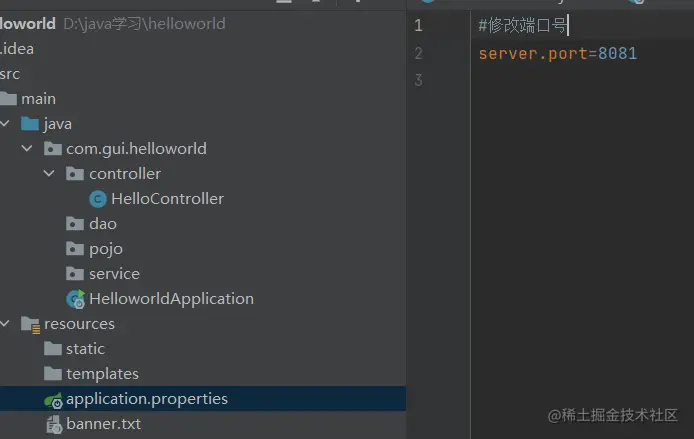Select the pojo package
Image resolution: width=694 pixels, height=439 pixels.
pyautogui.click(x=106, y=249)
